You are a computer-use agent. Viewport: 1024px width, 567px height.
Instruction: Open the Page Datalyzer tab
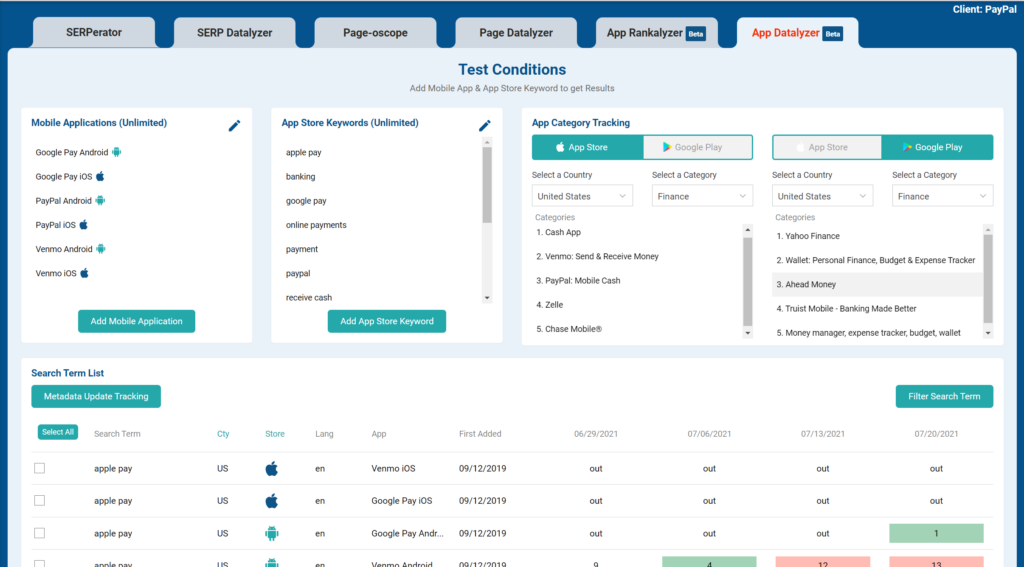coord(516,33)
